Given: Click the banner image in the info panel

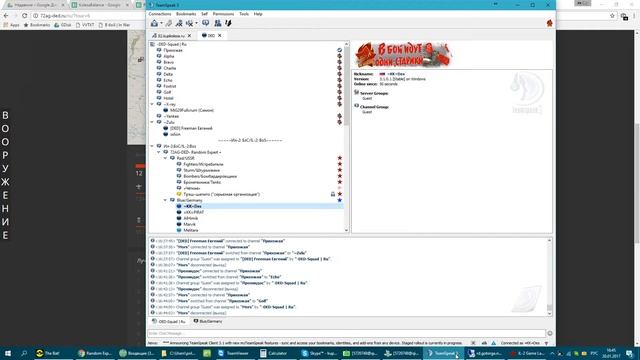Looking at the screenshot, I should 403,55.
